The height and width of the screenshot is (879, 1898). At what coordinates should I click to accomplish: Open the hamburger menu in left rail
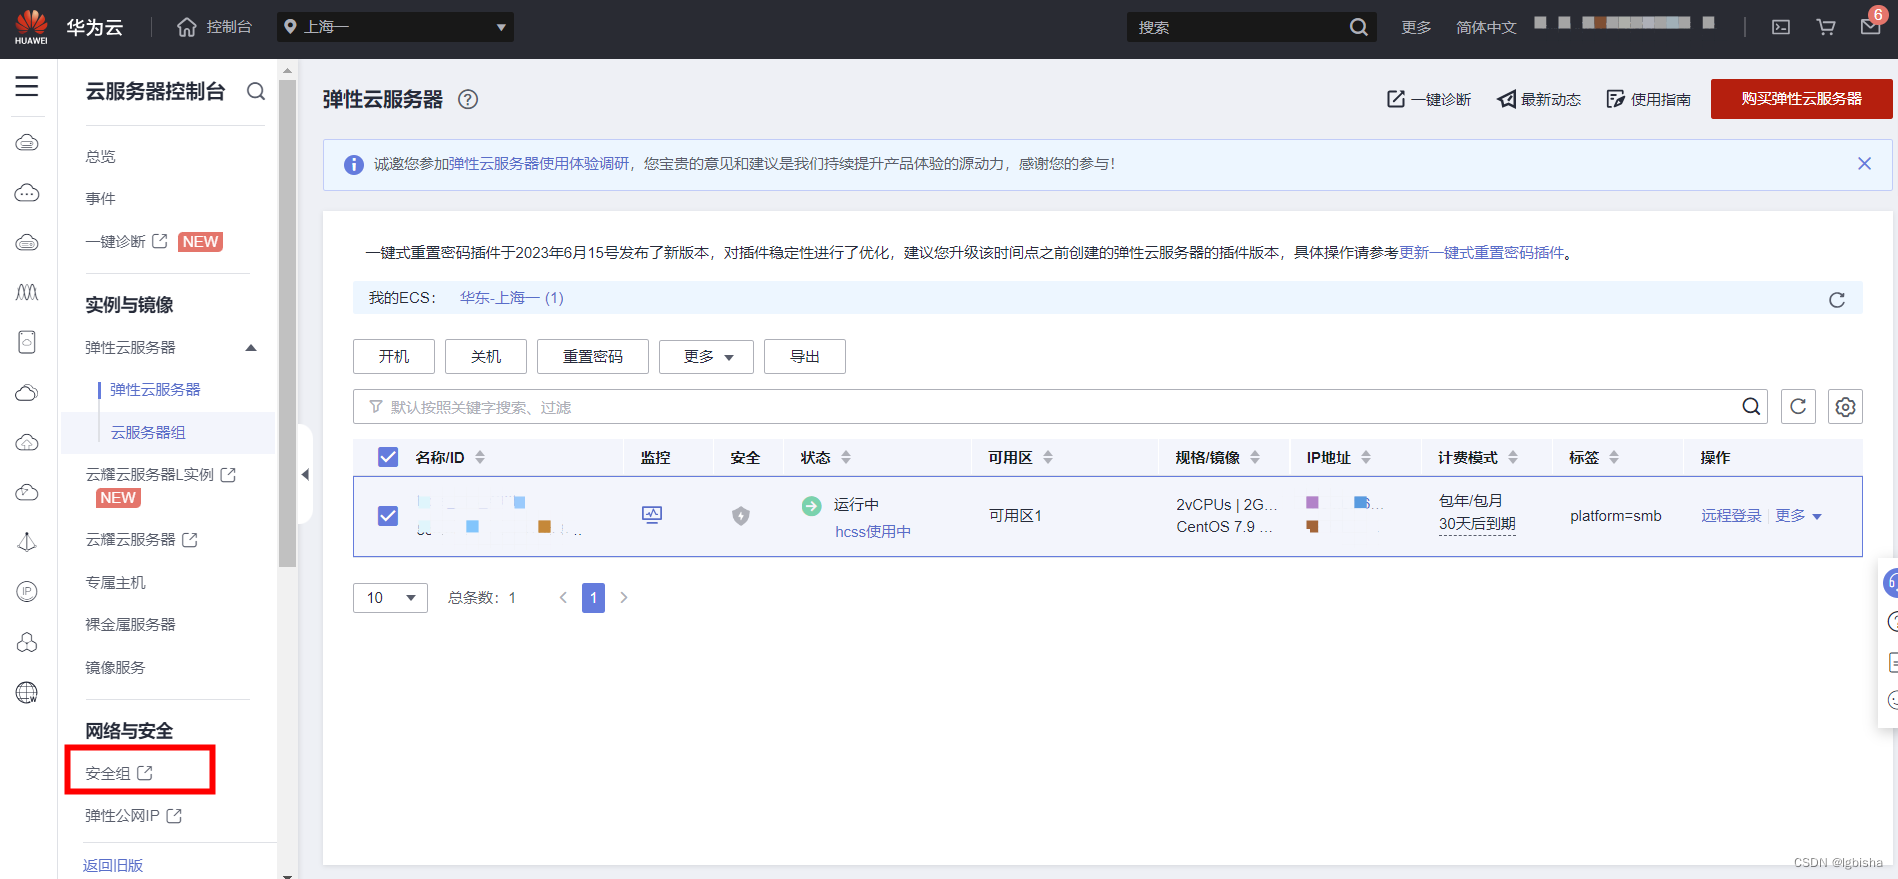pos(27,87)
